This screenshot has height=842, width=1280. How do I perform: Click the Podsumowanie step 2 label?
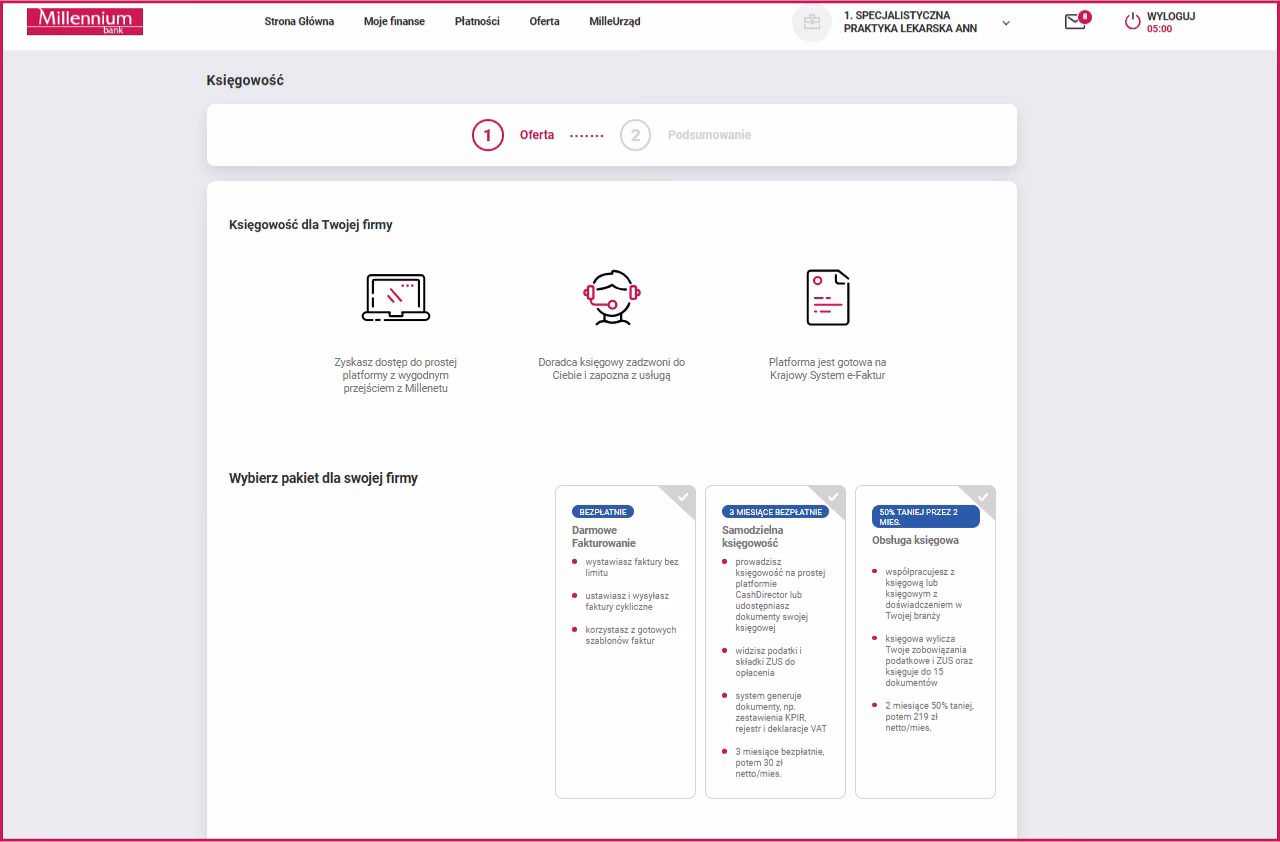(709, 135)
